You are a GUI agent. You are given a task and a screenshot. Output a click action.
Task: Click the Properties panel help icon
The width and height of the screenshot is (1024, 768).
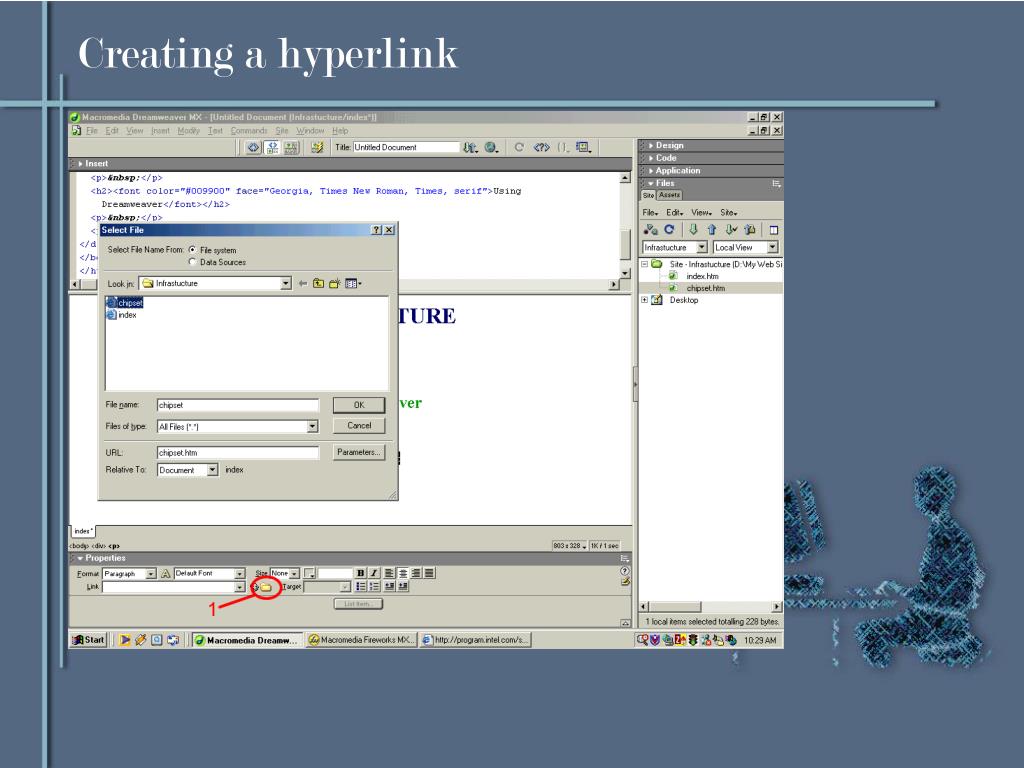pos(625,571)
